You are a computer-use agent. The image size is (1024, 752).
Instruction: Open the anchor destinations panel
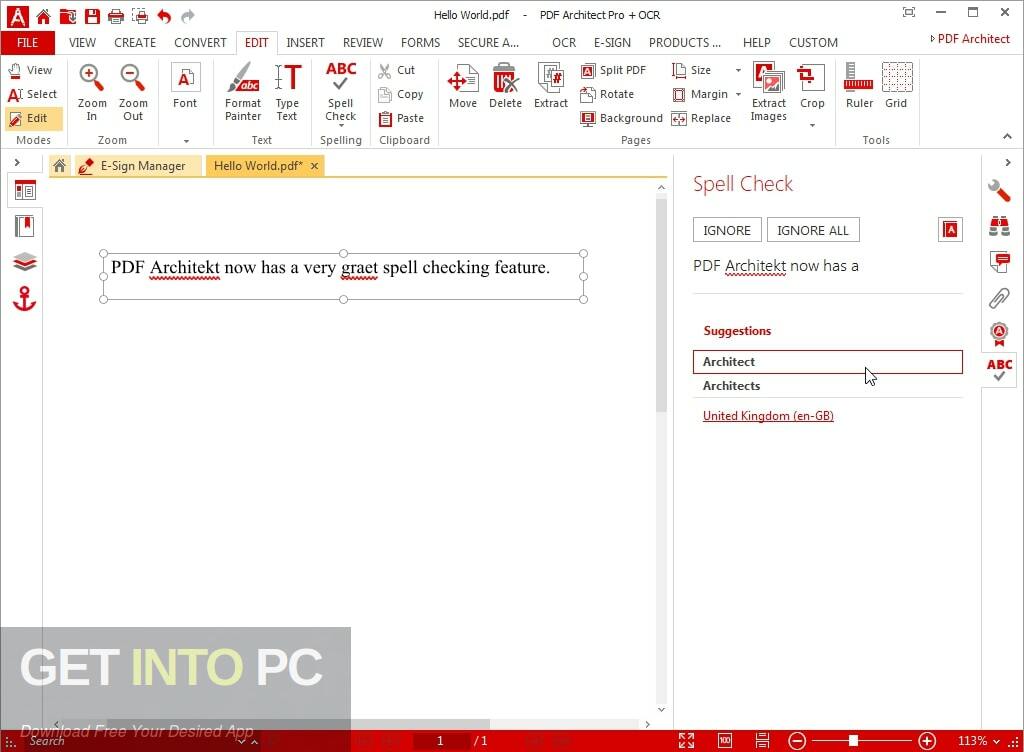[25, 299]
